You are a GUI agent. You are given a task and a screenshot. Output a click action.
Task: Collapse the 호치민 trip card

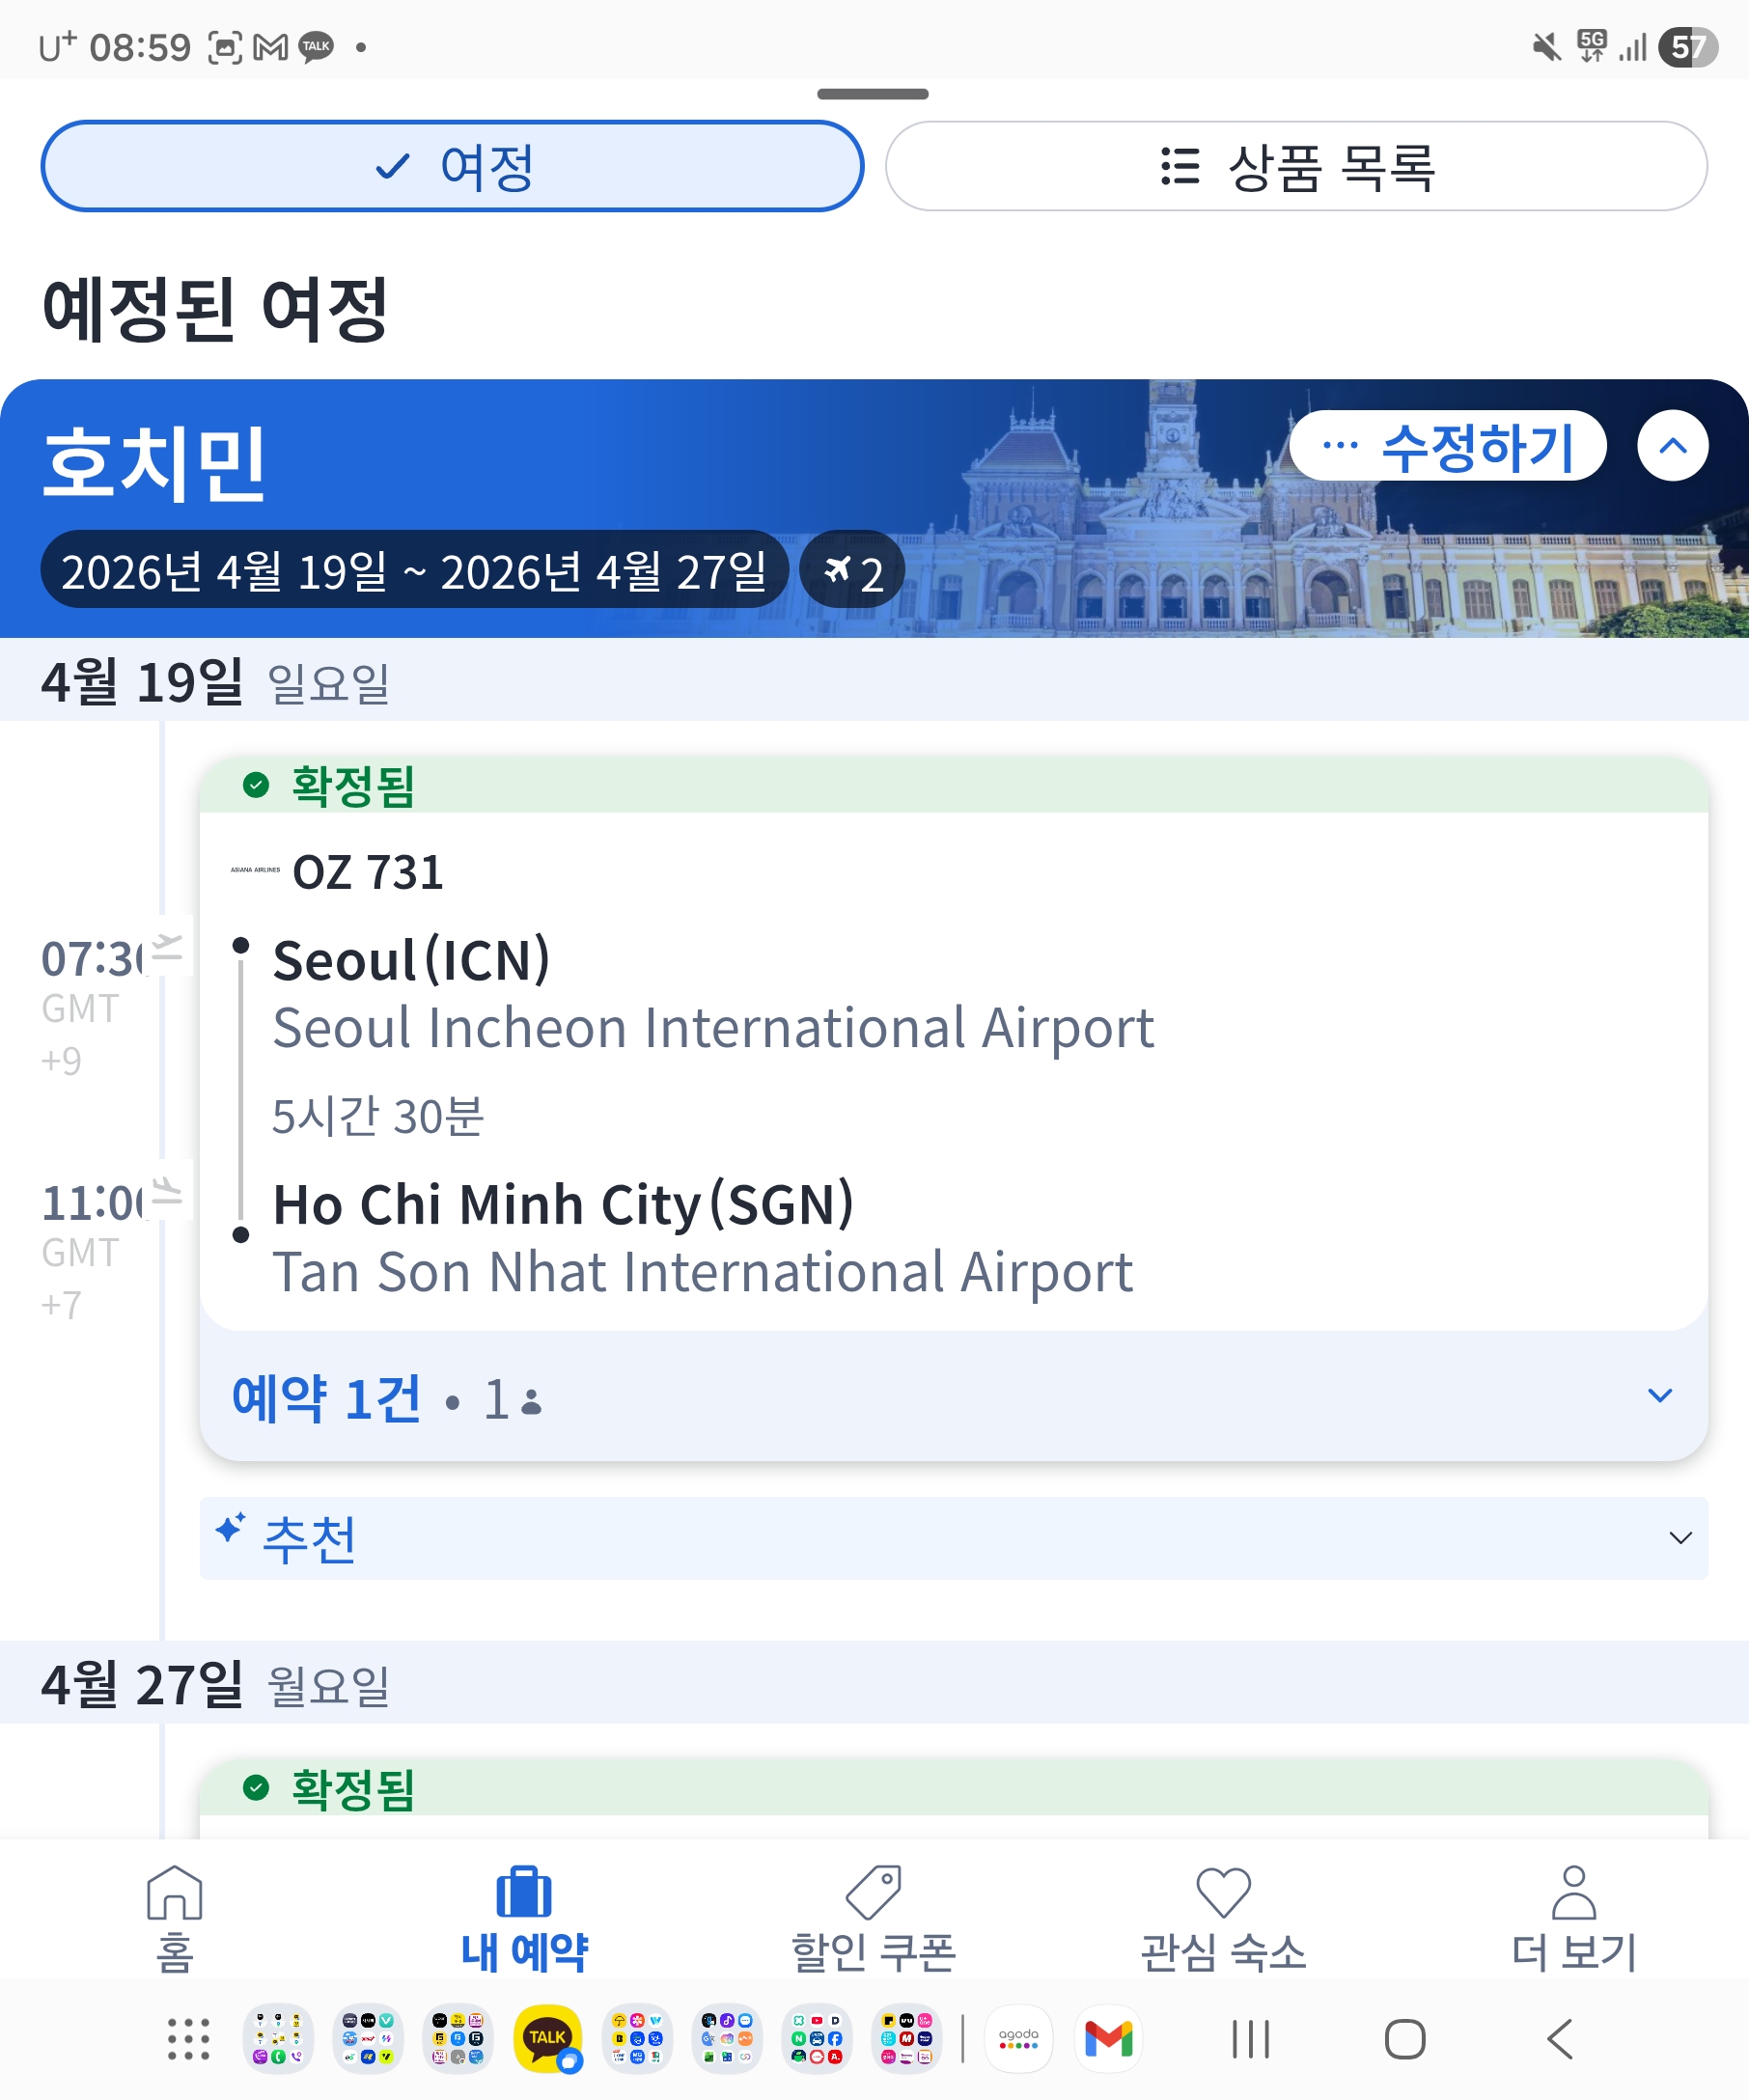1672,446
